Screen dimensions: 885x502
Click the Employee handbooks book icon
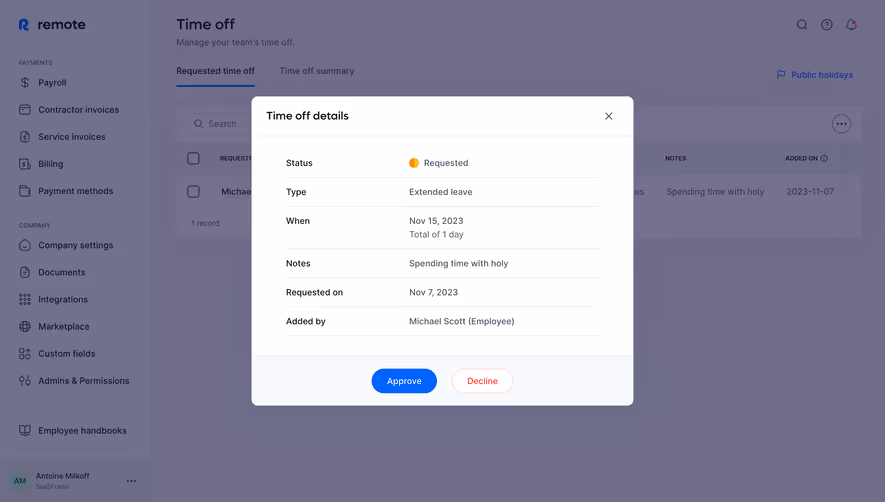coord(25,430)
